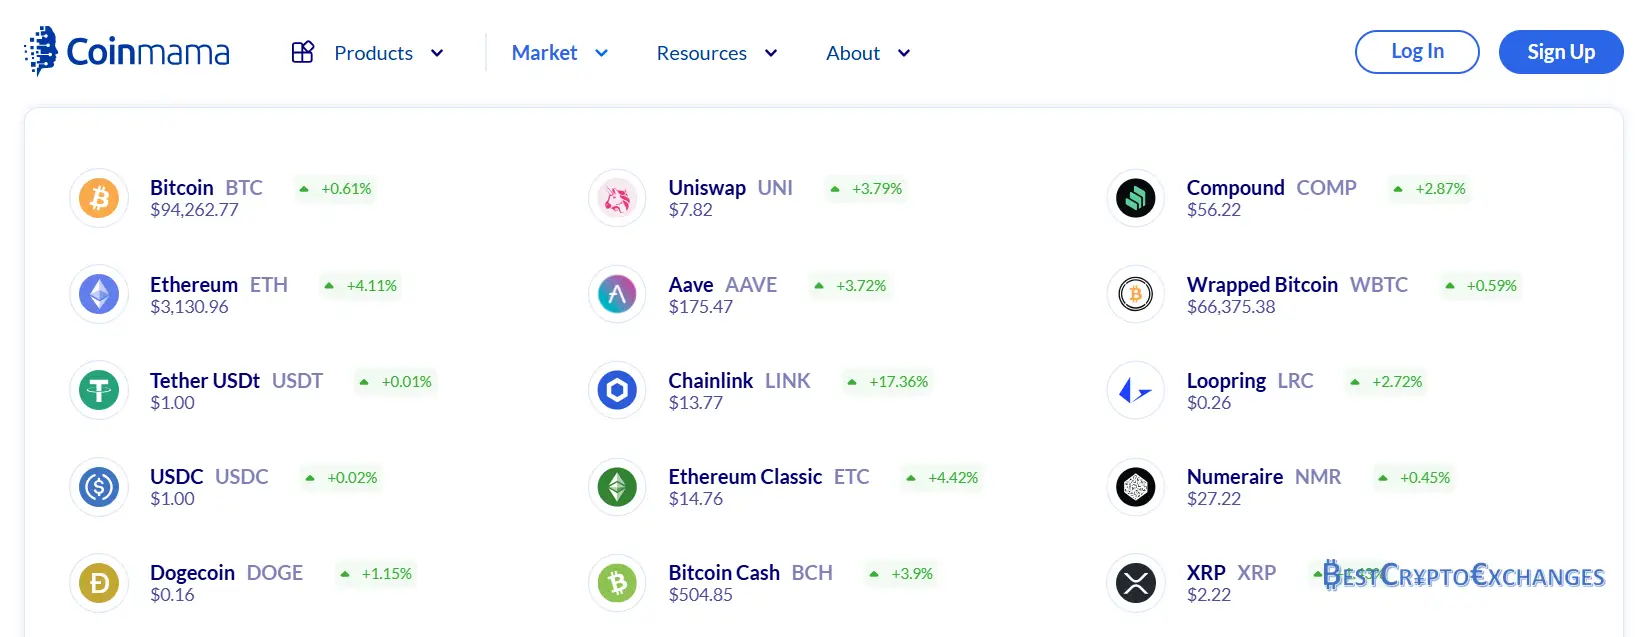Click the Log In button
Screen dimensions: 1637x637
pos(1416,52)
